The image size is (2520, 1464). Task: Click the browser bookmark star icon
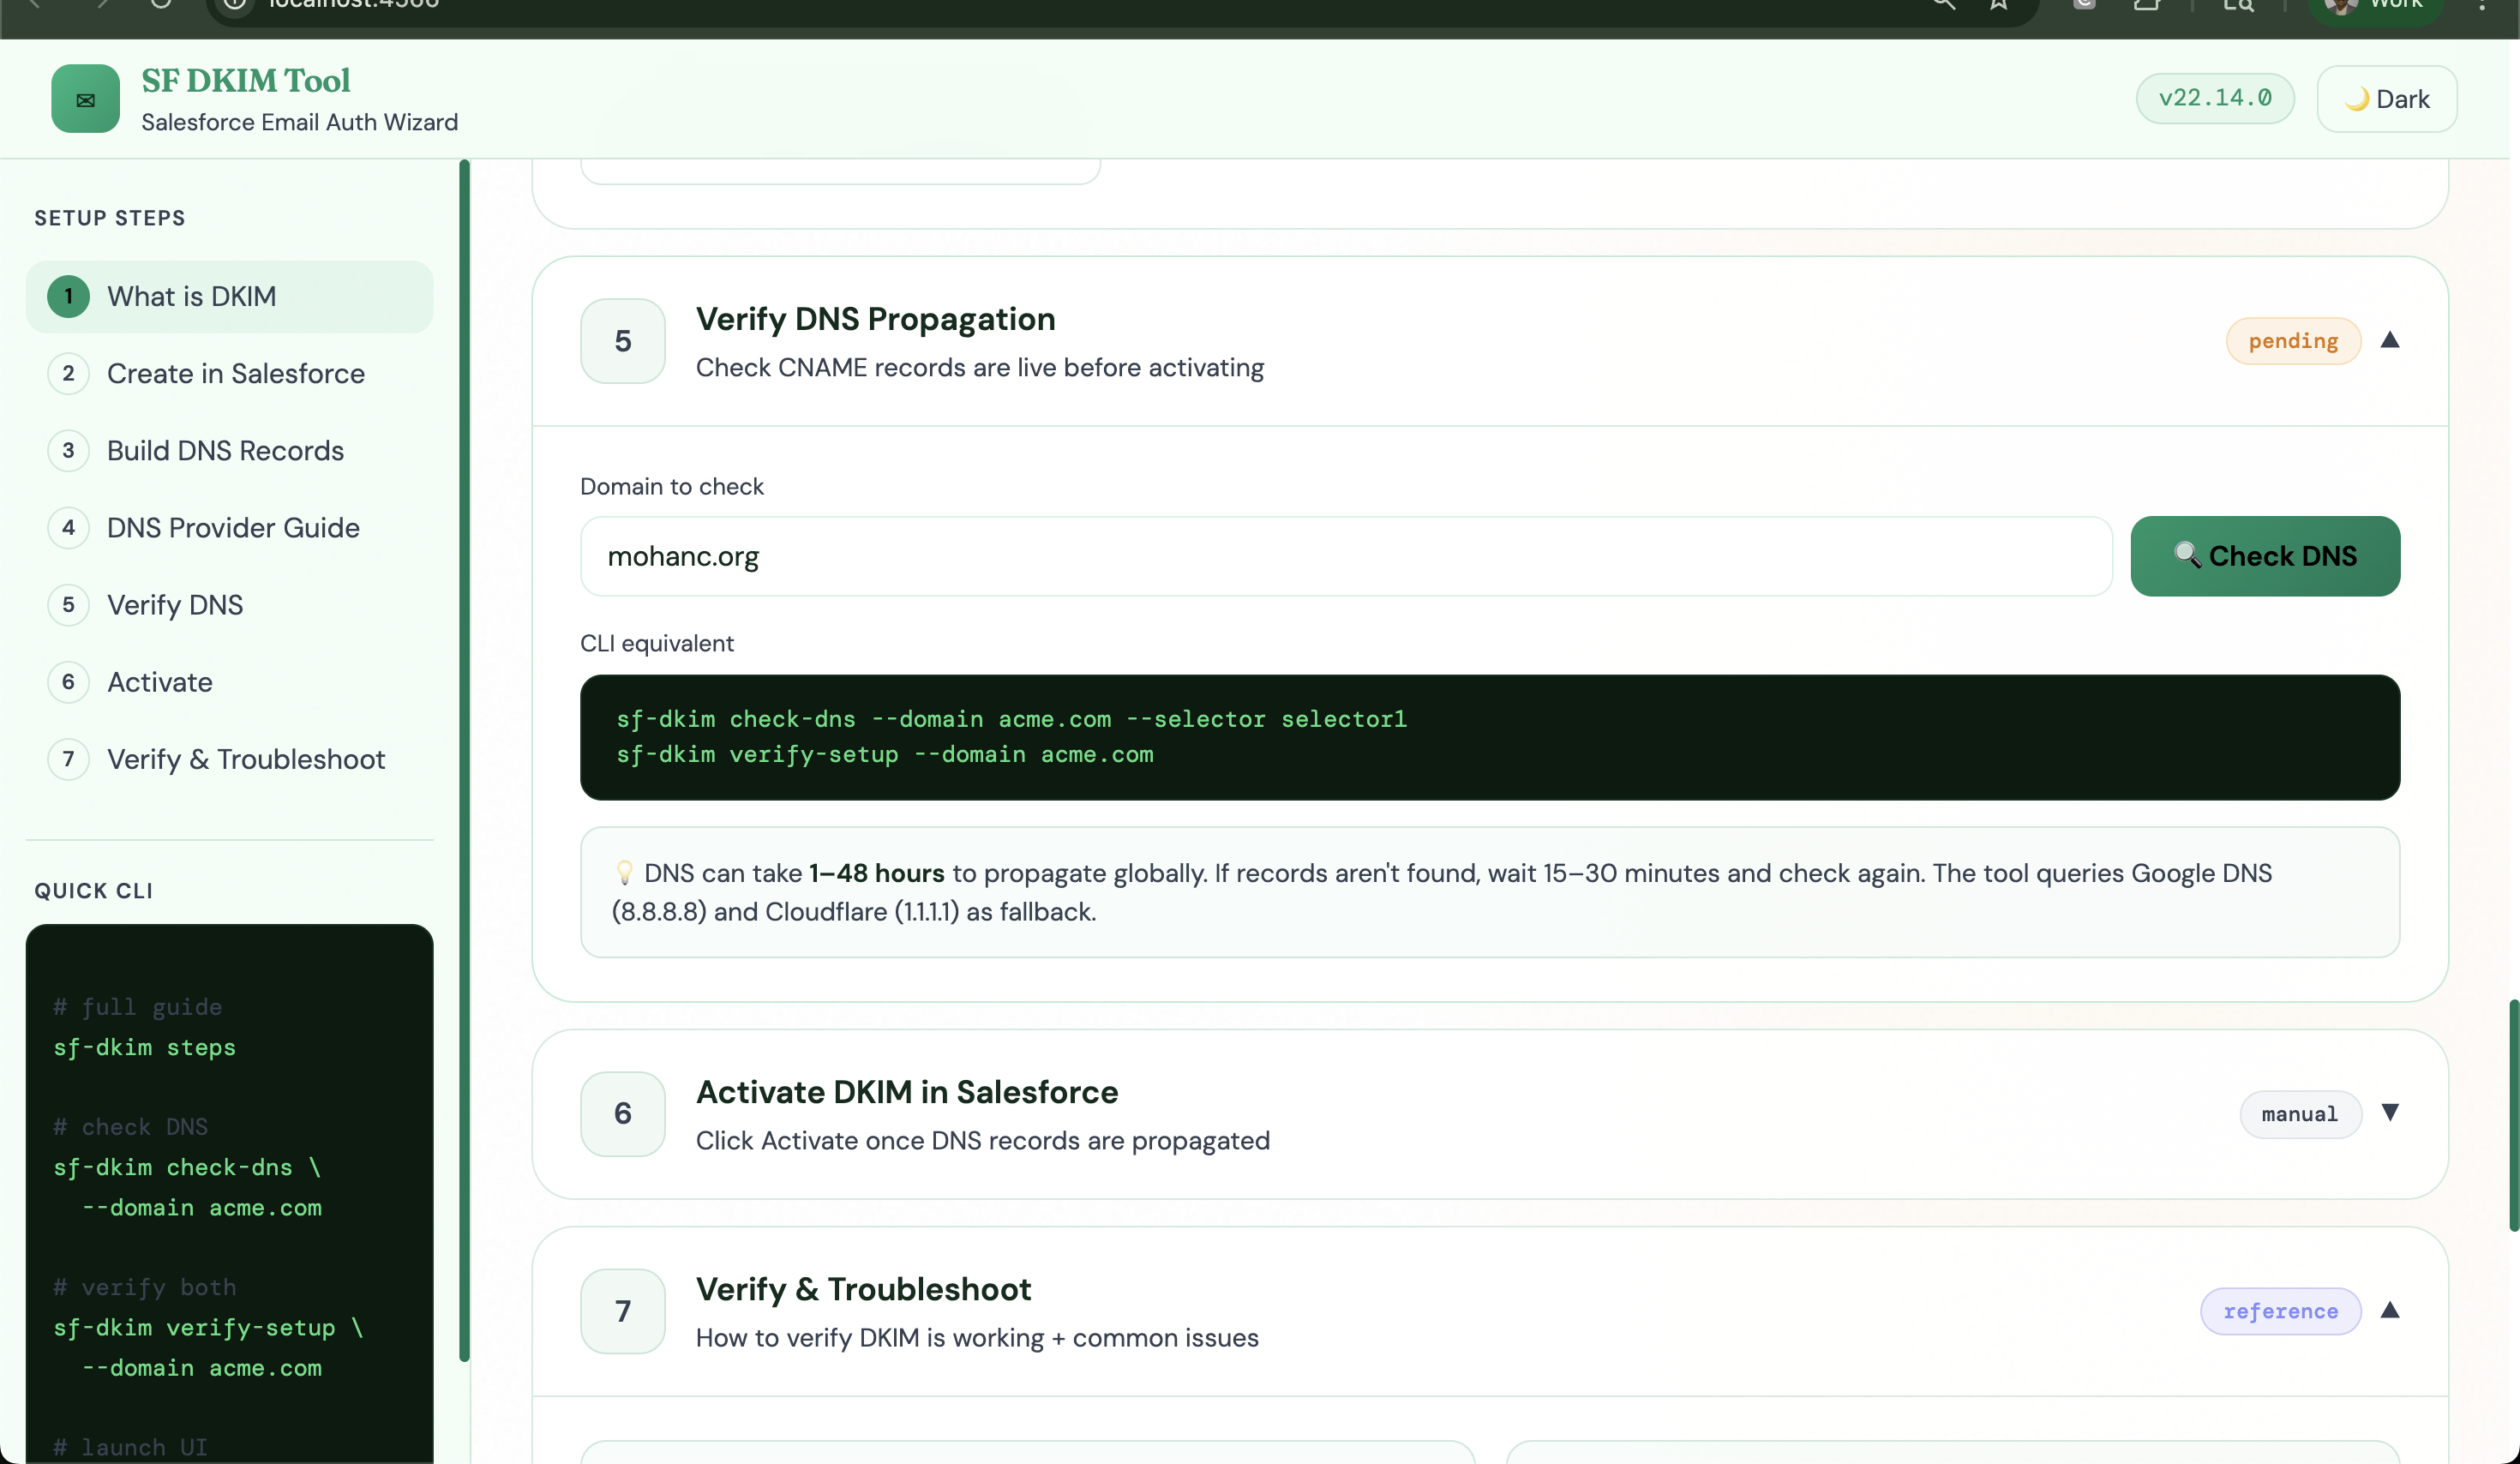tap(1998, 5)
